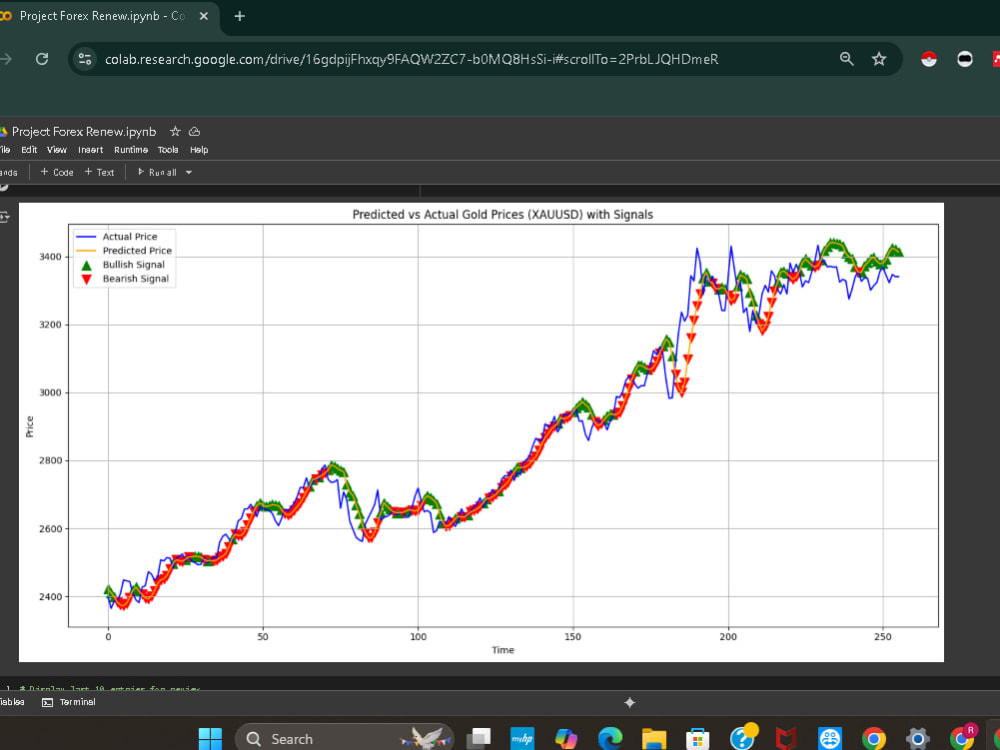1000x750 pixels.
Task: Add a new Text cell
Action: (99, 172)
